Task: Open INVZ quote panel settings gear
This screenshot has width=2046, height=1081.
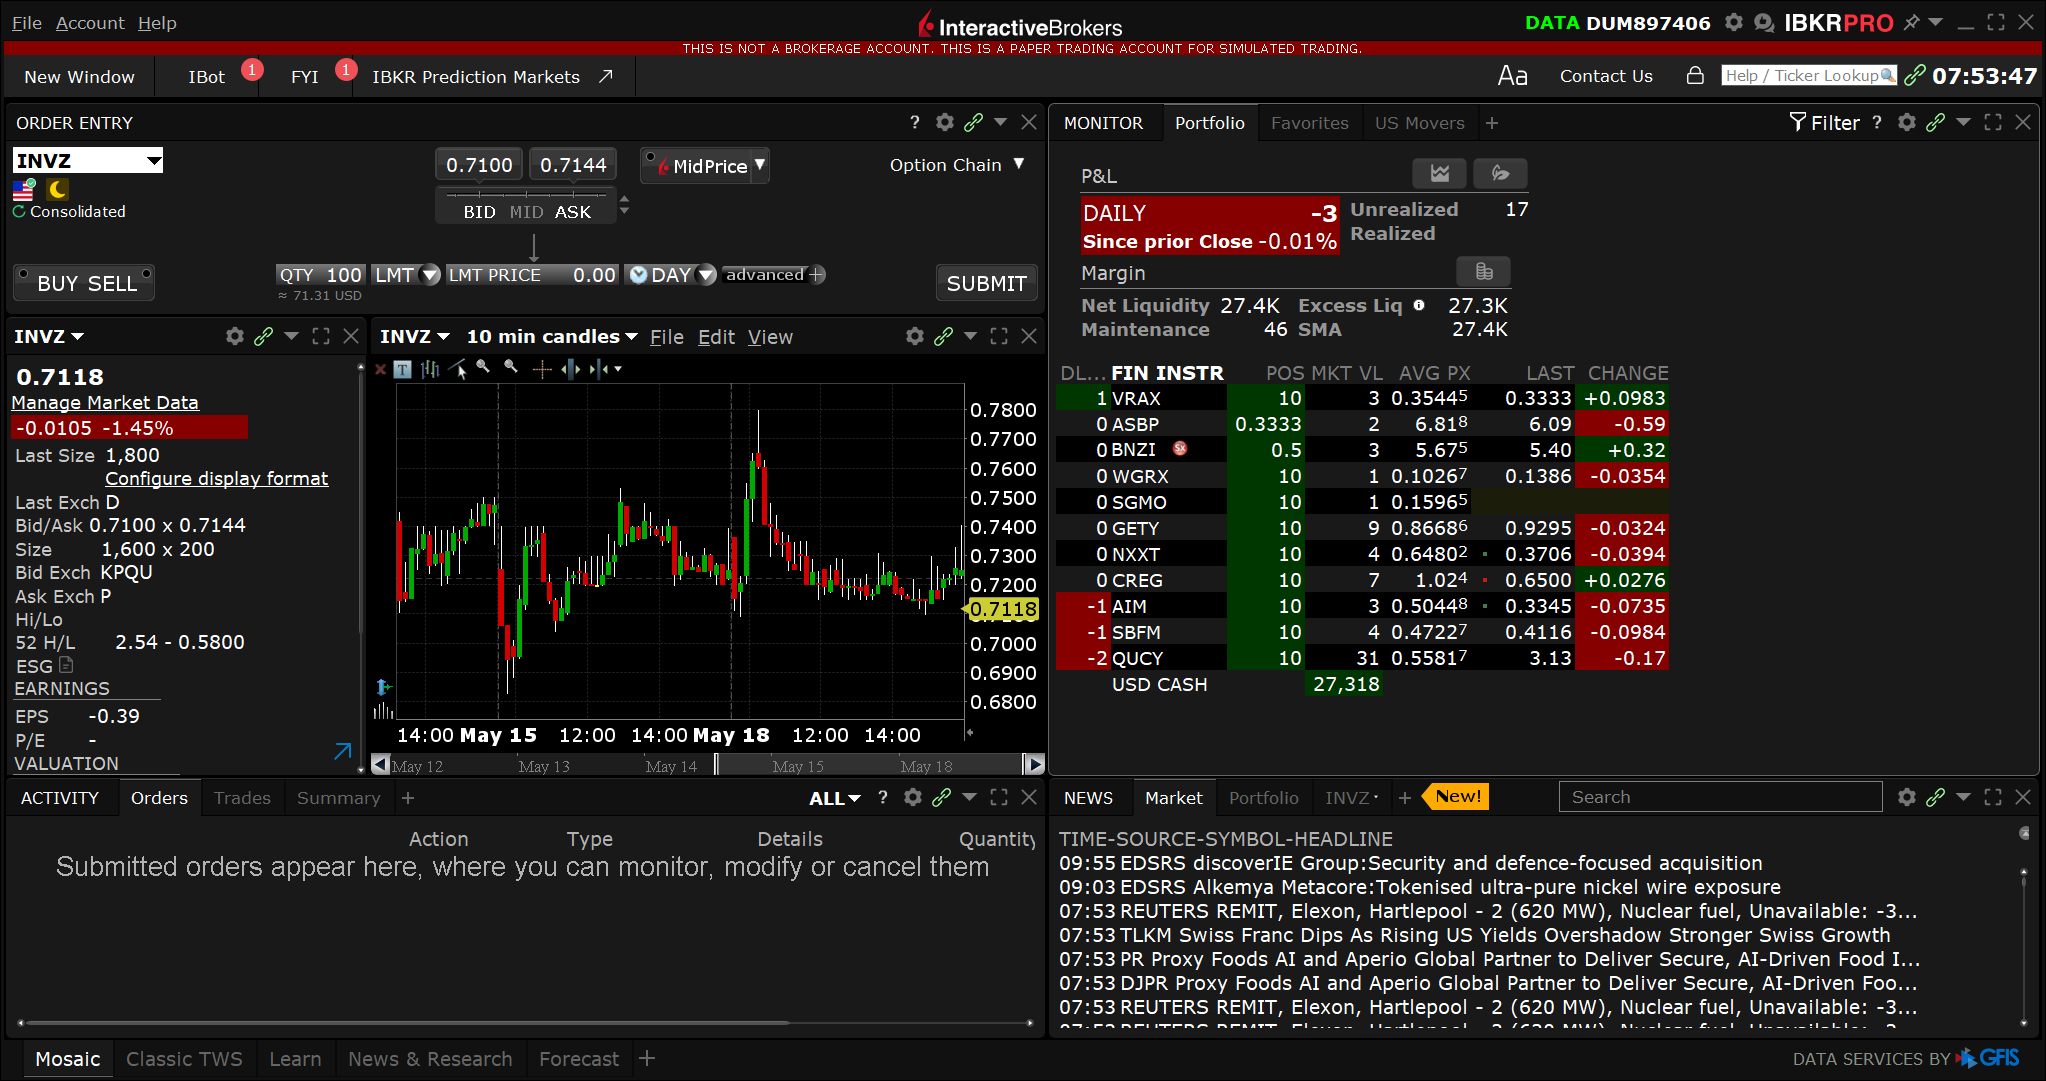Action: coord(235,336)
